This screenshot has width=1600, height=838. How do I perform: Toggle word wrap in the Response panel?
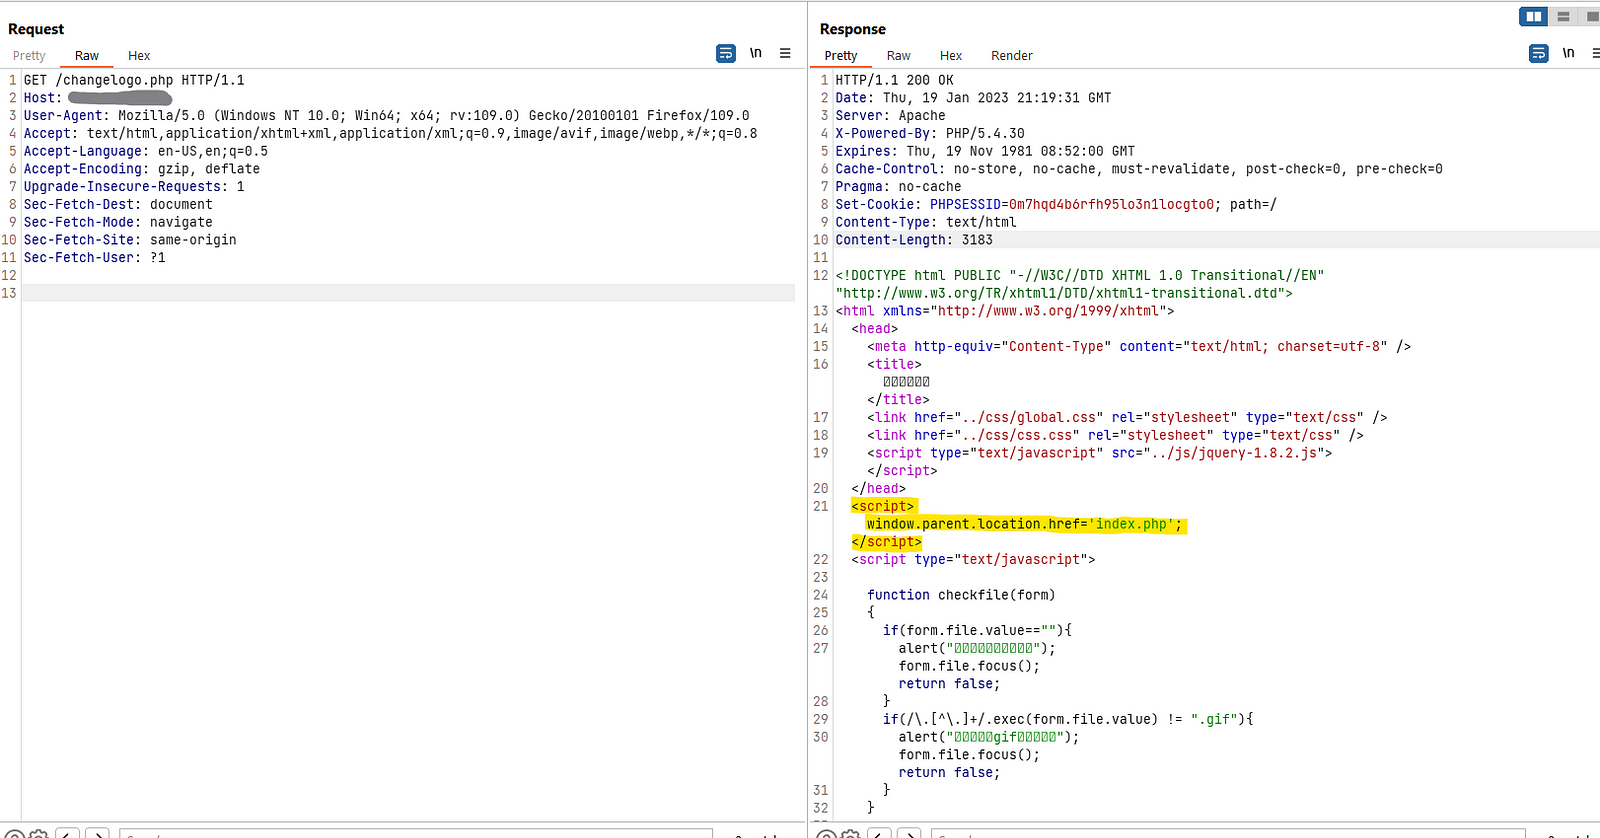coord(1539,53)
